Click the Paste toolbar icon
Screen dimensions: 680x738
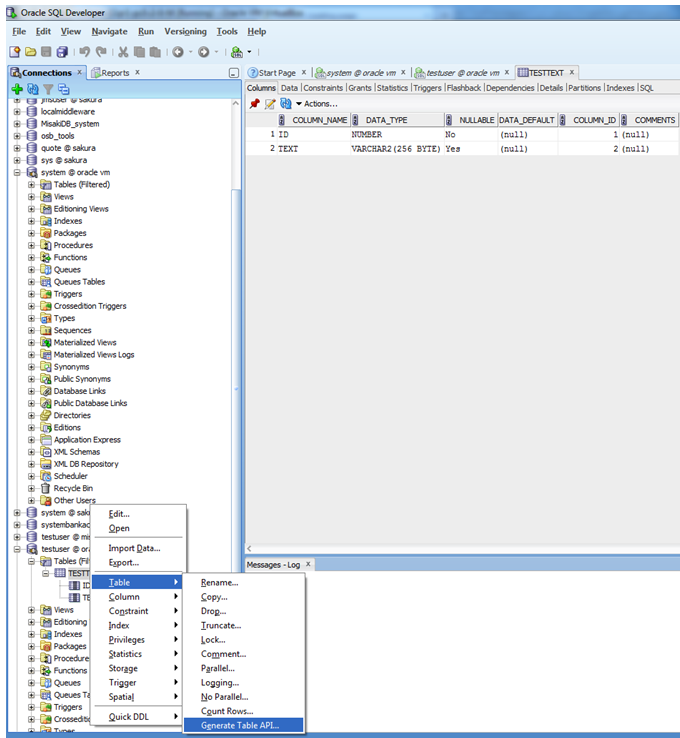pos(155,52)
